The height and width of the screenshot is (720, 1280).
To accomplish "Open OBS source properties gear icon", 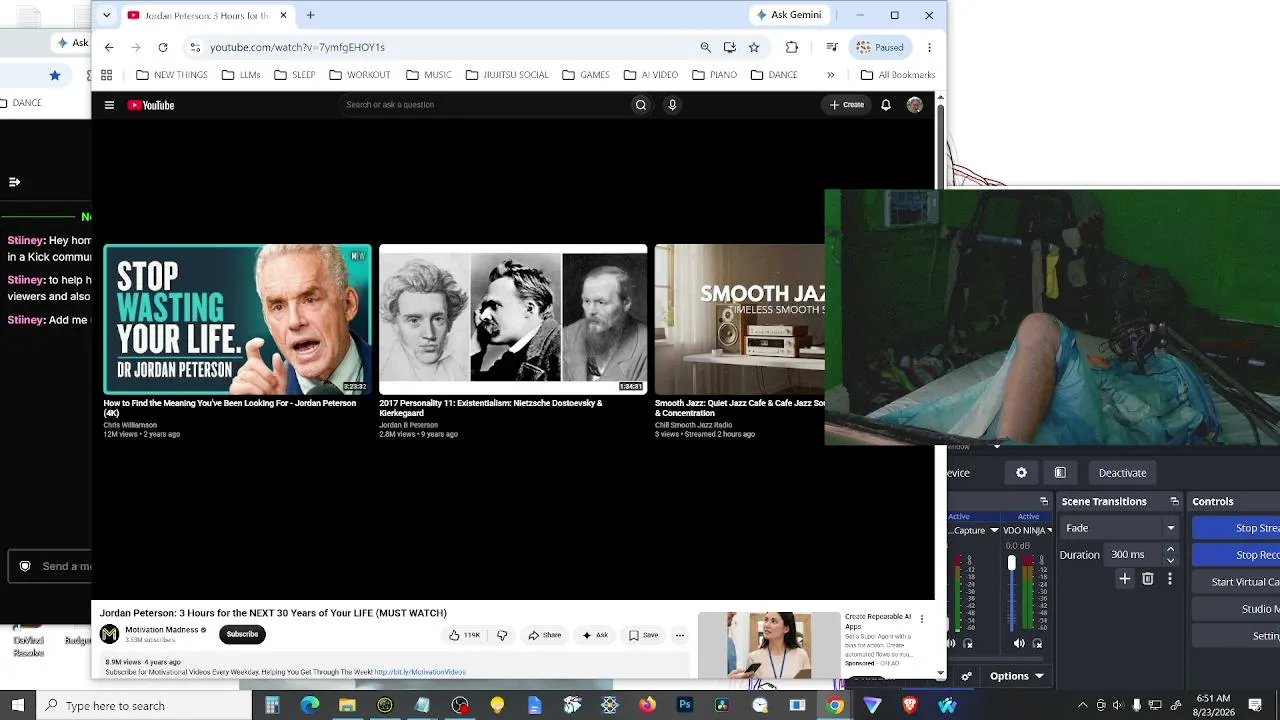I will (1021, 473).
